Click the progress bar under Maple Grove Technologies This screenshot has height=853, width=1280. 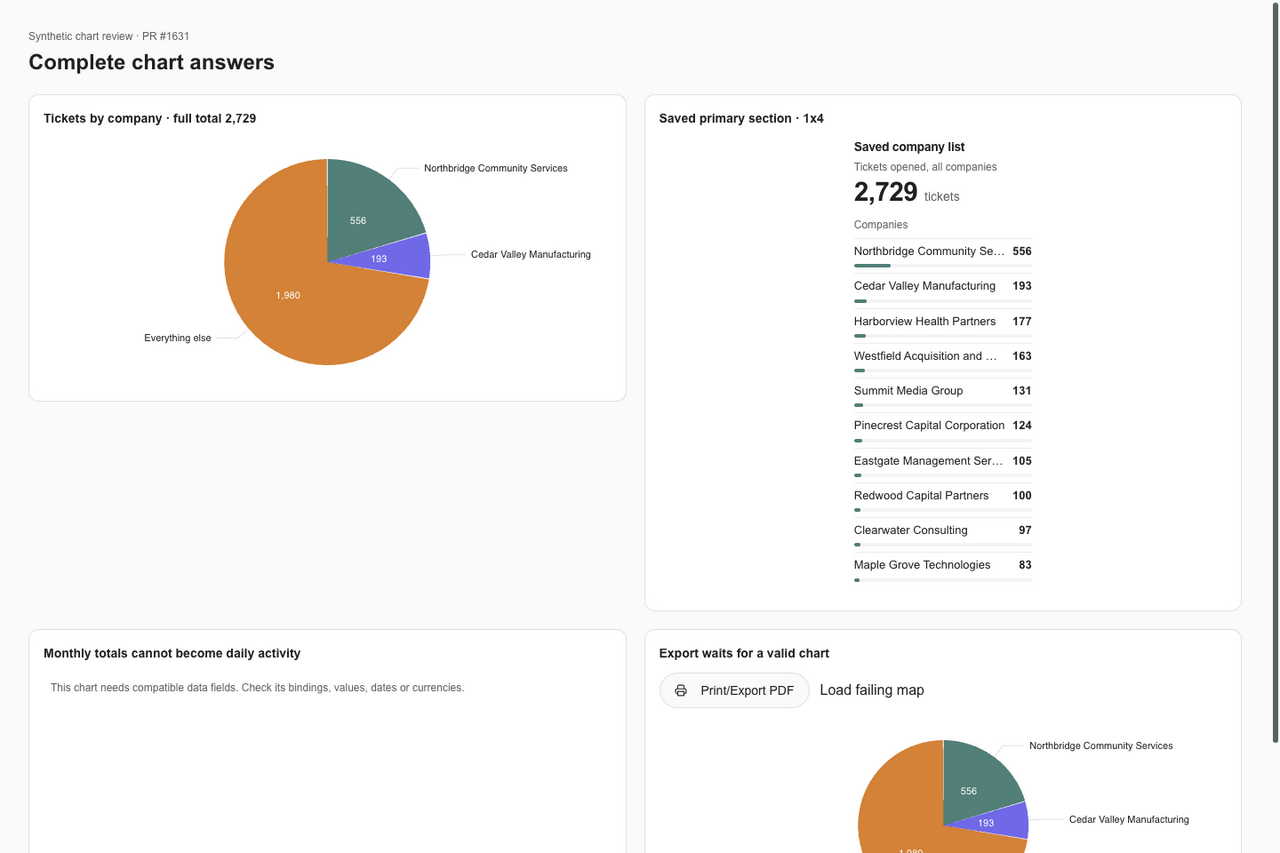point(943,580)
